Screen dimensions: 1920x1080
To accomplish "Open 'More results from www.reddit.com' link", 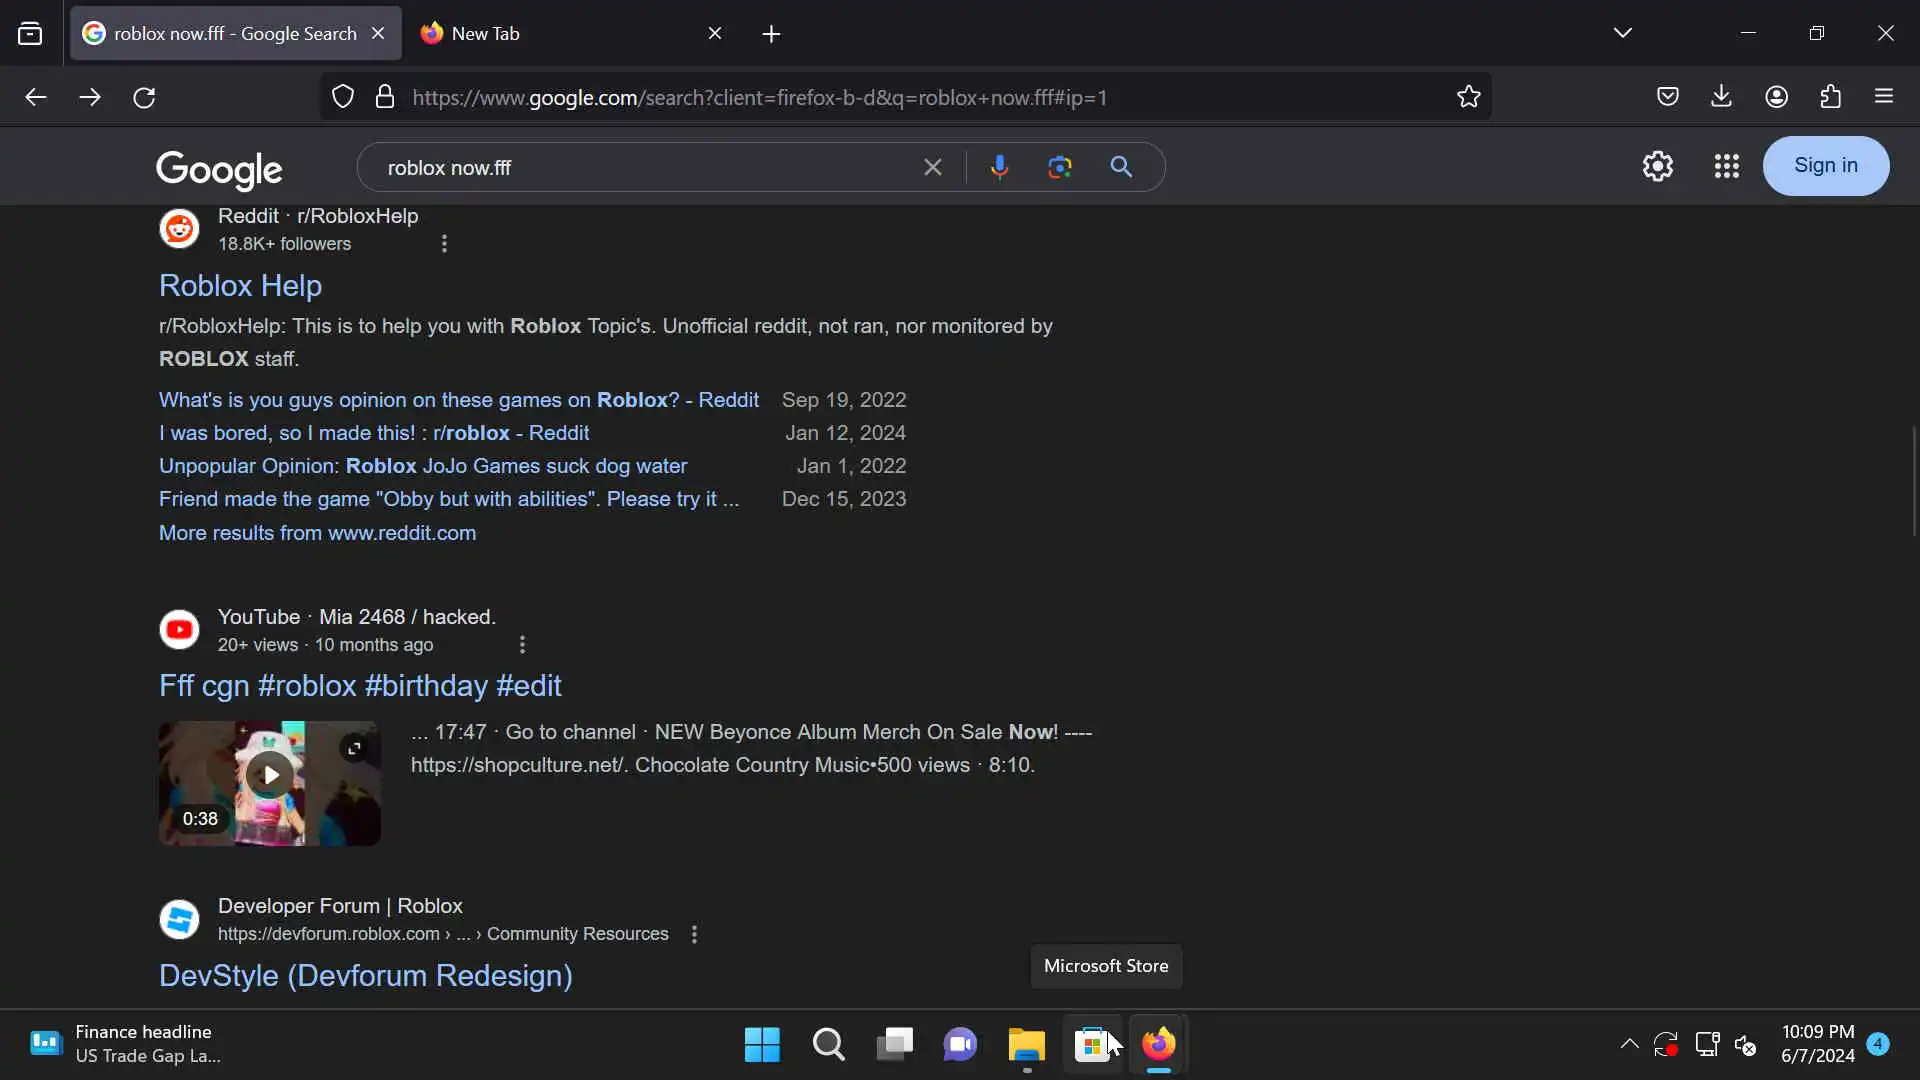I will [x=317, y=533].
